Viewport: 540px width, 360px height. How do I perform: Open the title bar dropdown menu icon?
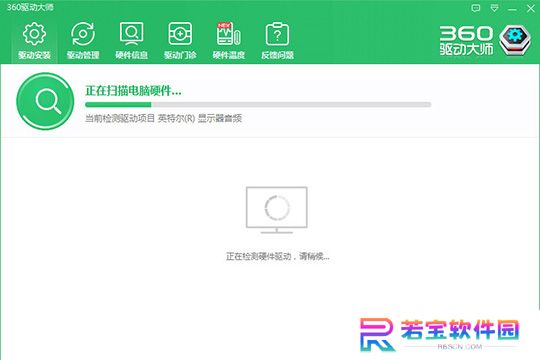pyautogui.click(x=494, y=8)
